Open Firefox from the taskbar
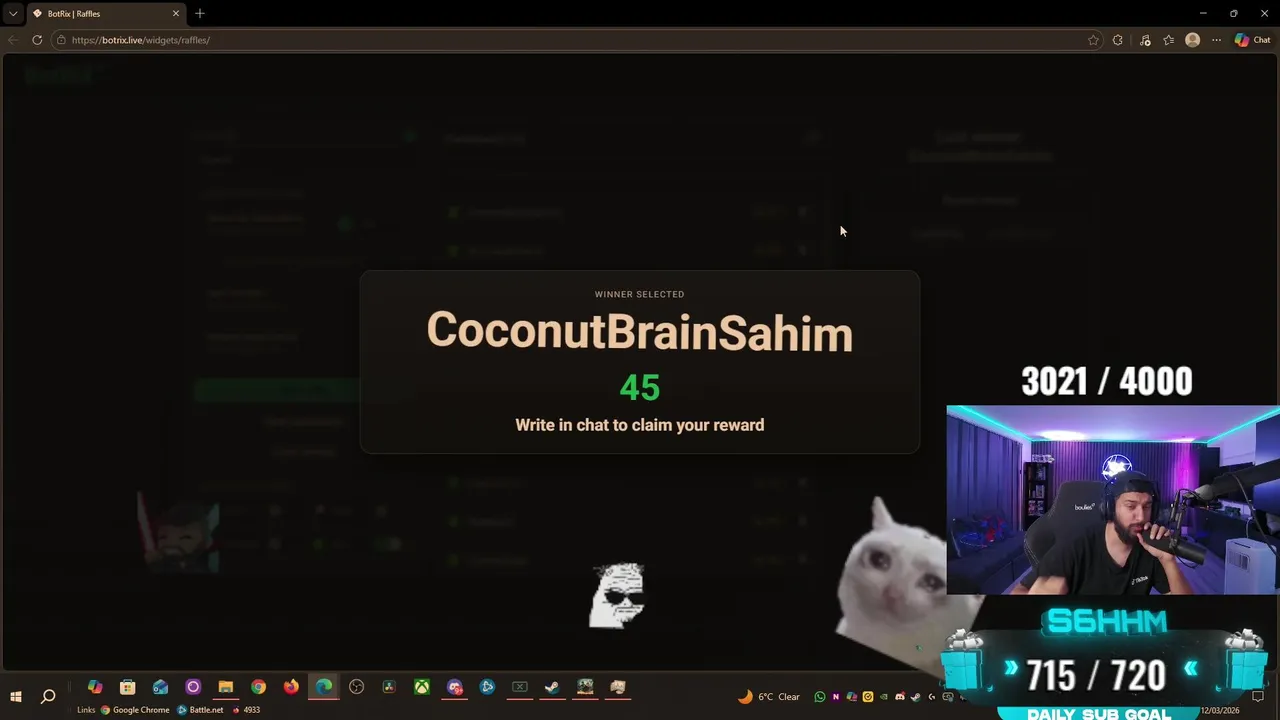 point(291,687)
